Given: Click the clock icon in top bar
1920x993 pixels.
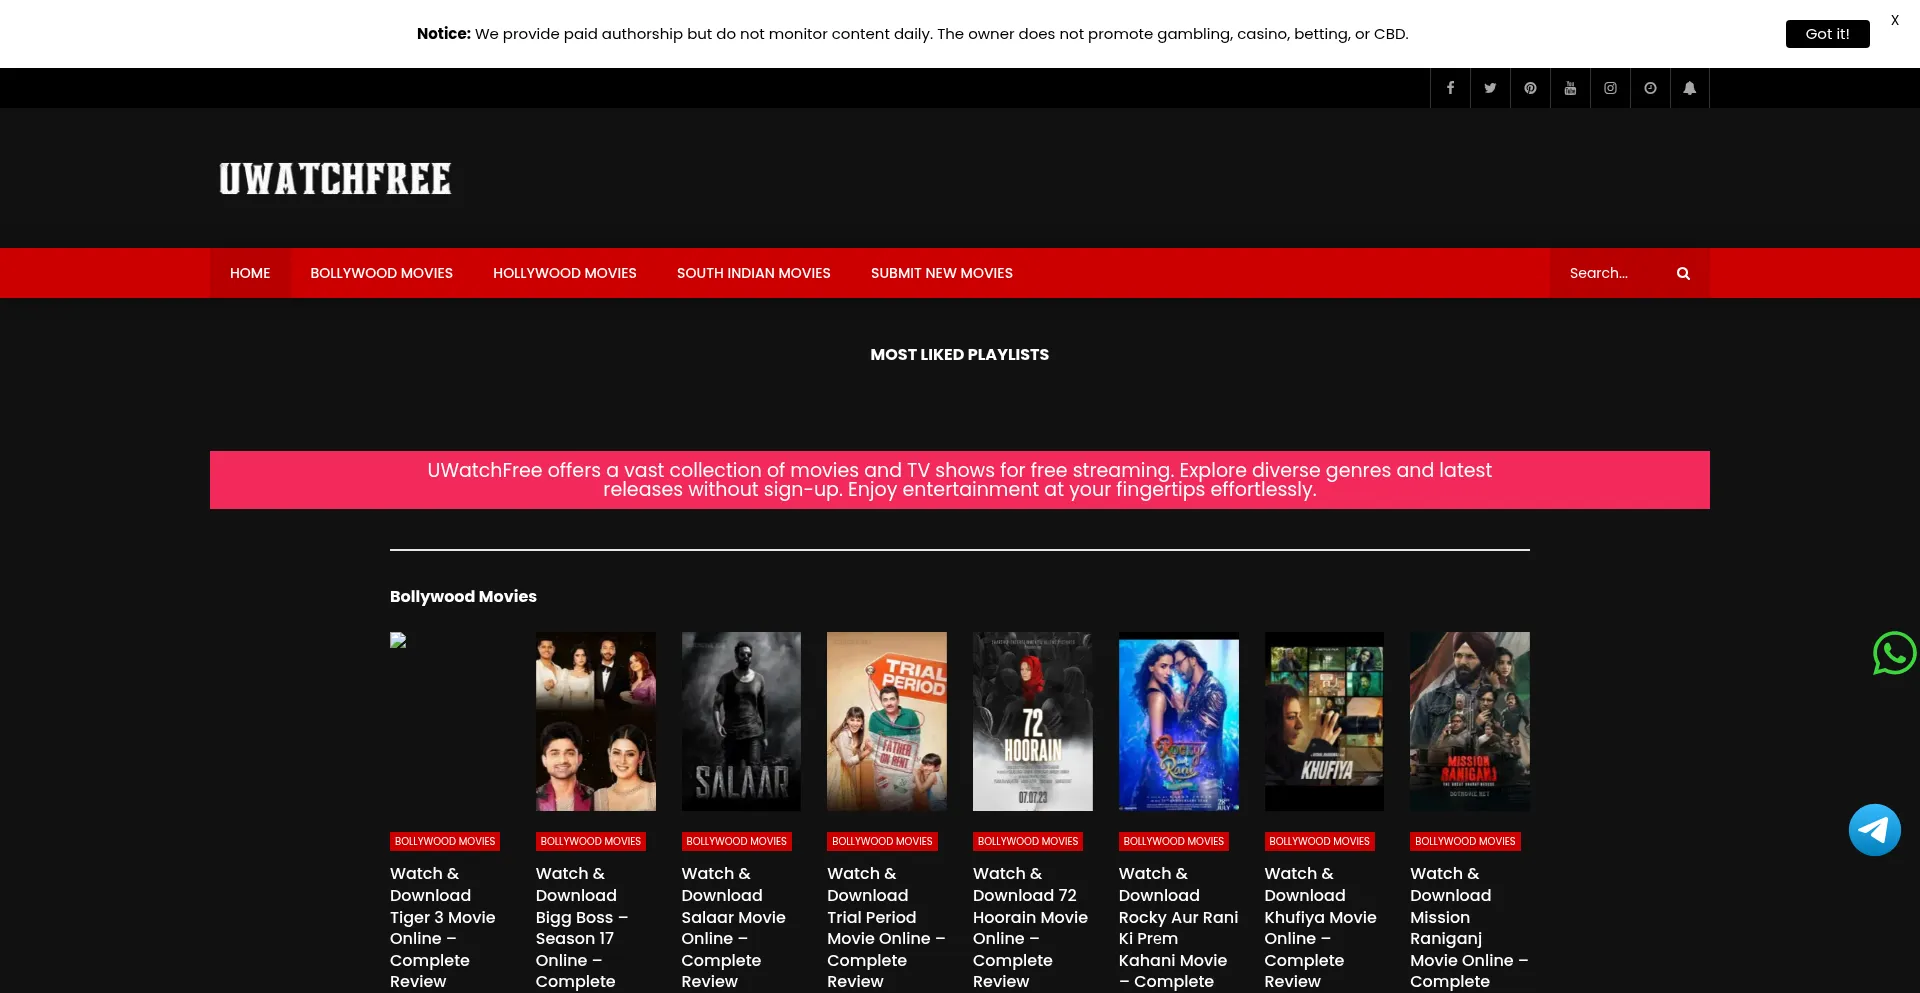Looking at the screenshot, I should point(1650,88).
